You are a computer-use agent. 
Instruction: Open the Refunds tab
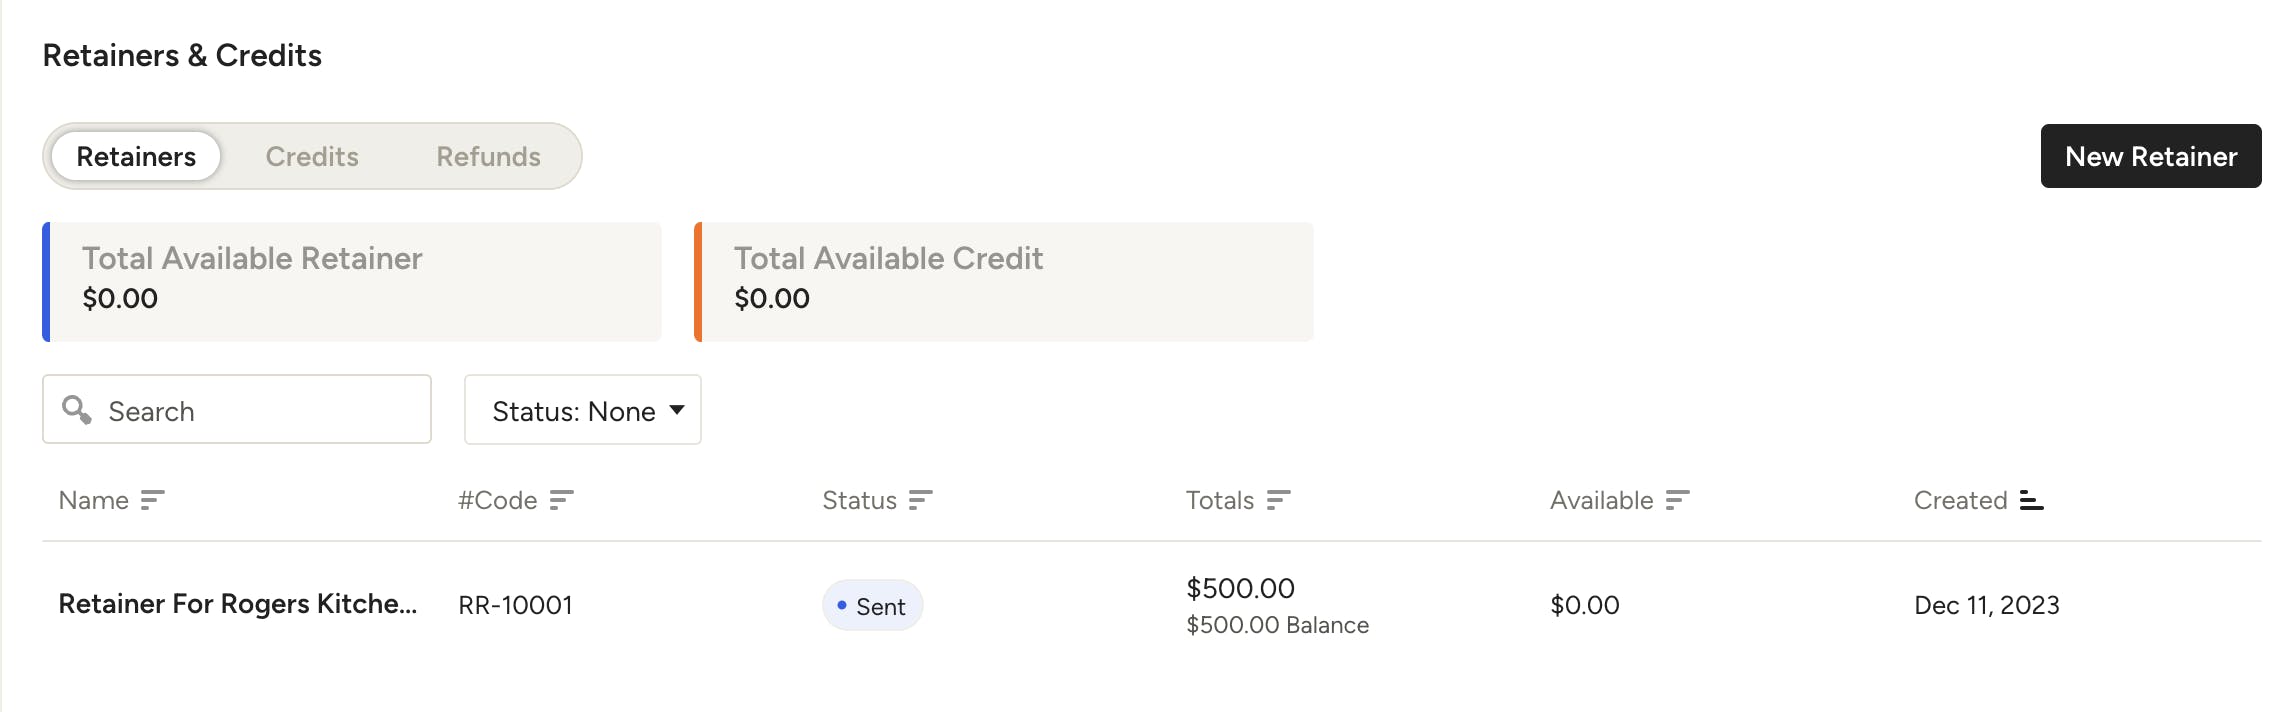point(487,156)
